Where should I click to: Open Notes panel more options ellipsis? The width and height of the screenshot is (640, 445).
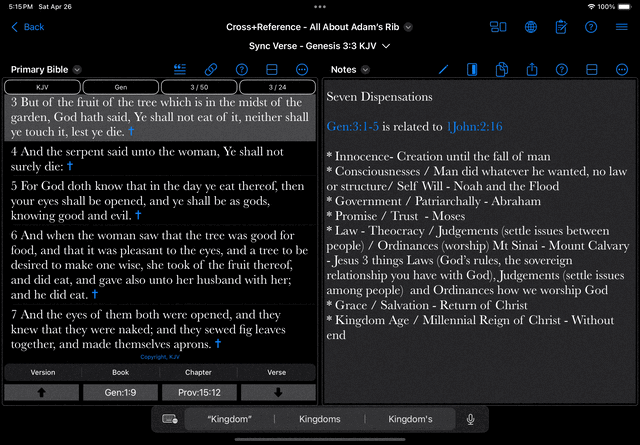[x=622, y=69]
